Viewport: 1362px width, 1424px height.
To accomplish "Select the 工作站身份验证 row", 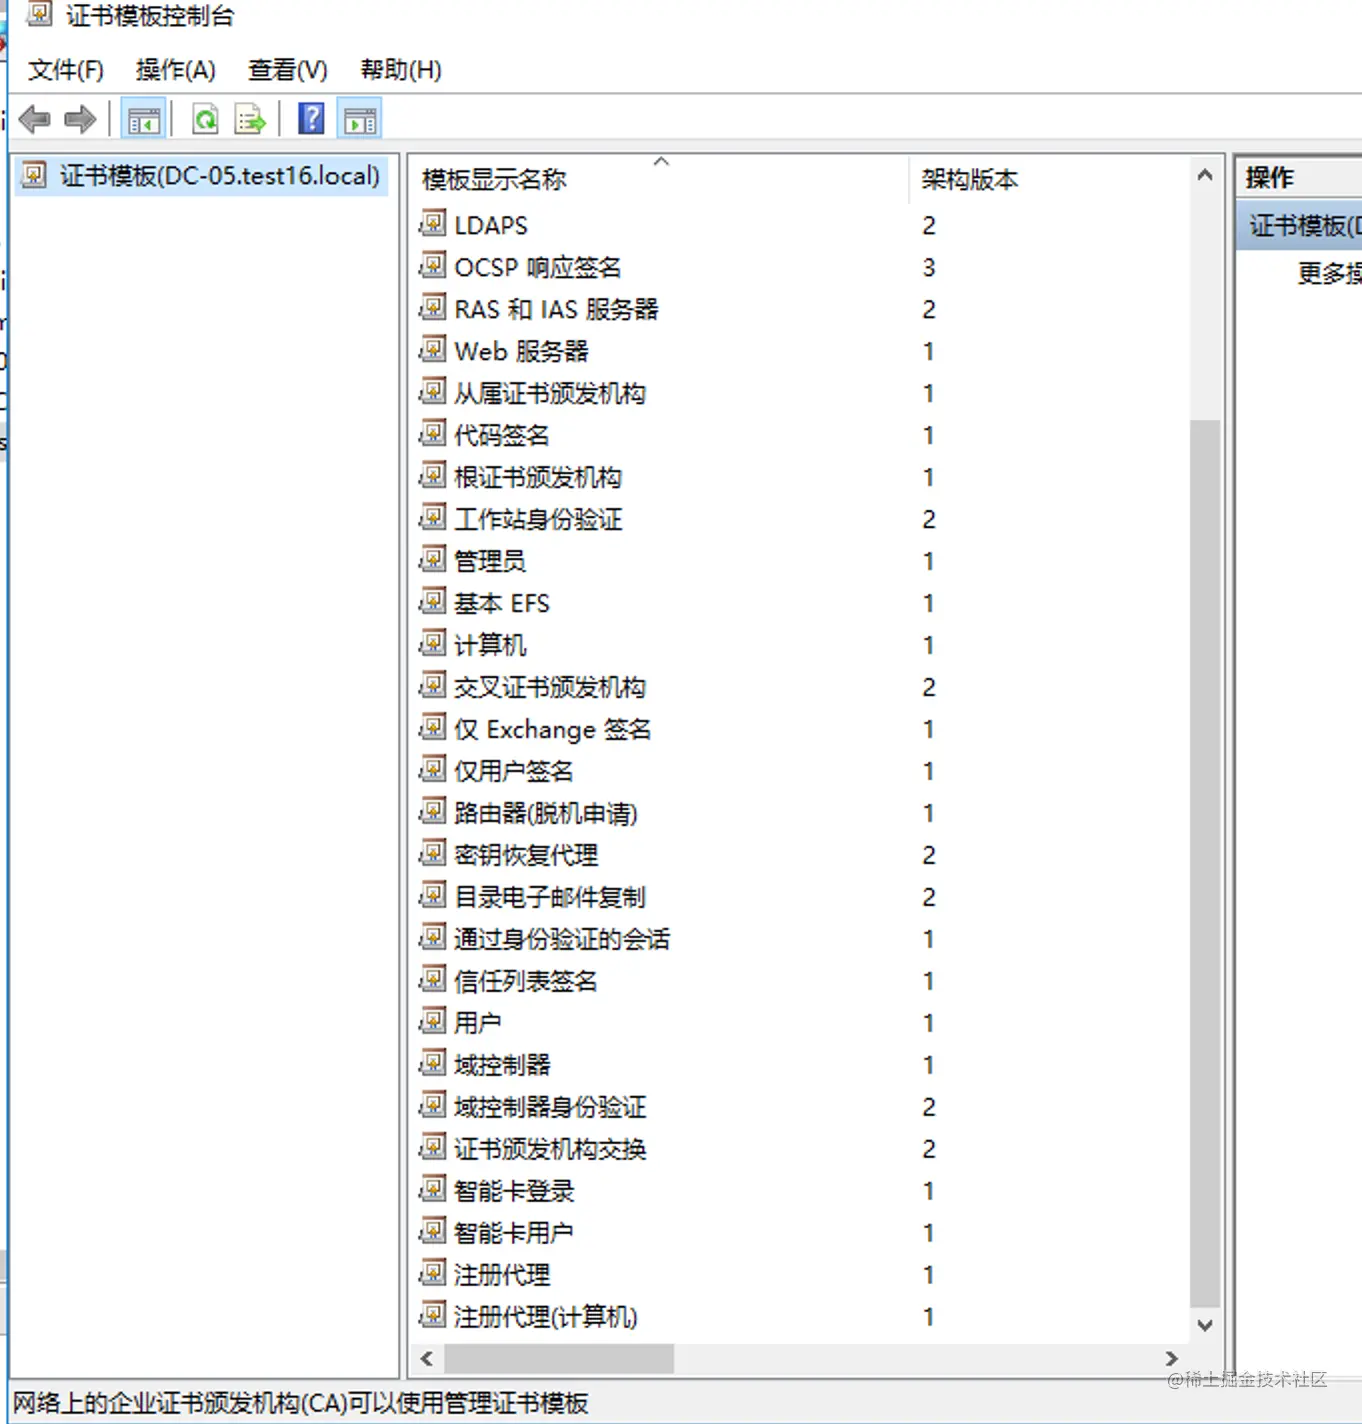I will pos(800,519).
